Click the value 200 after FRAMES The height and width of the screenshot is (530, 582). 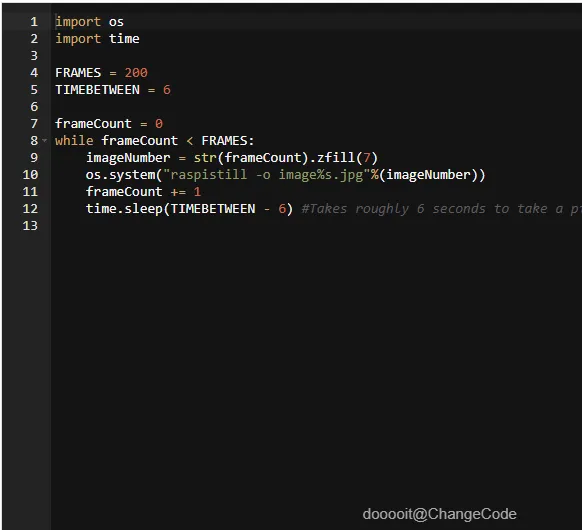136,73
